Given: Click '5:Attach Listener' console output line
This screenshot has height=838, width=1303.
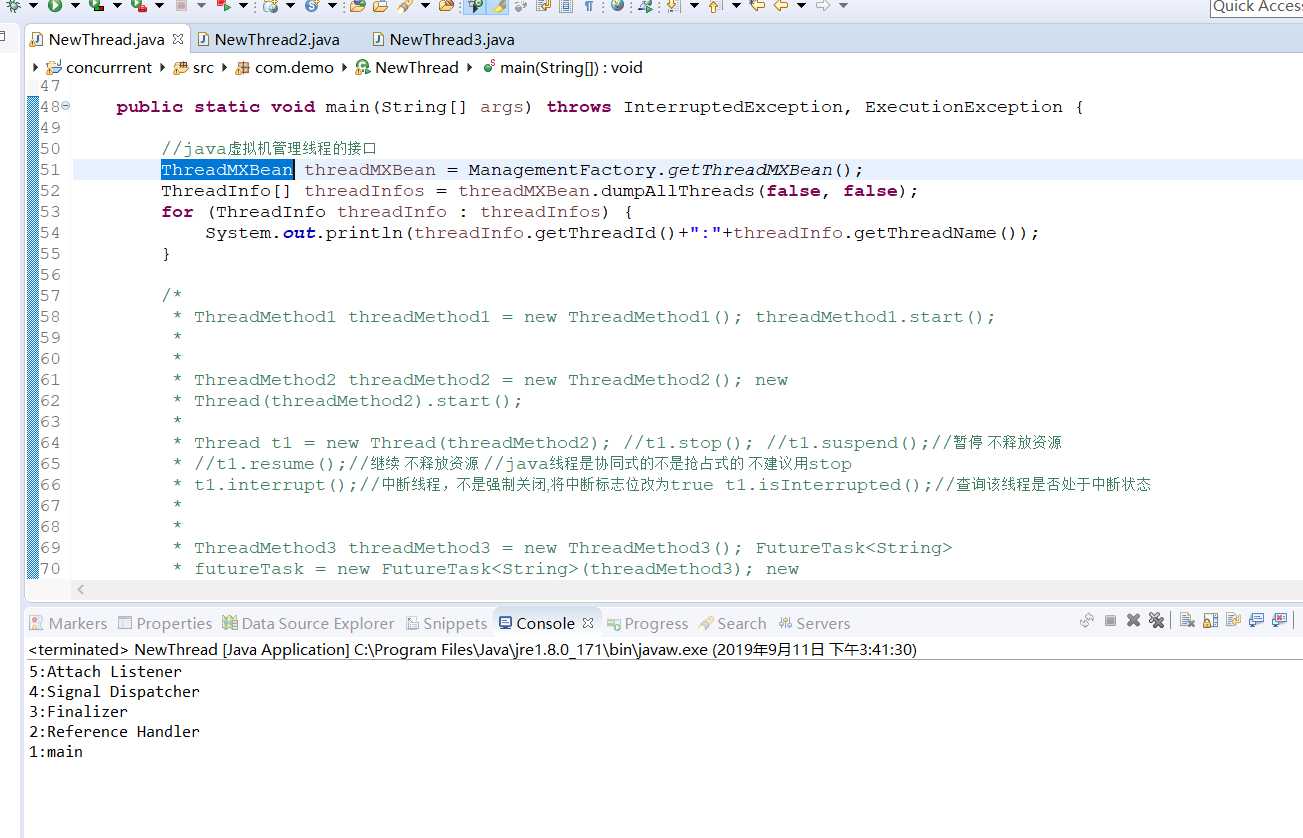Looking at the screenshot, I should (105, 672).
